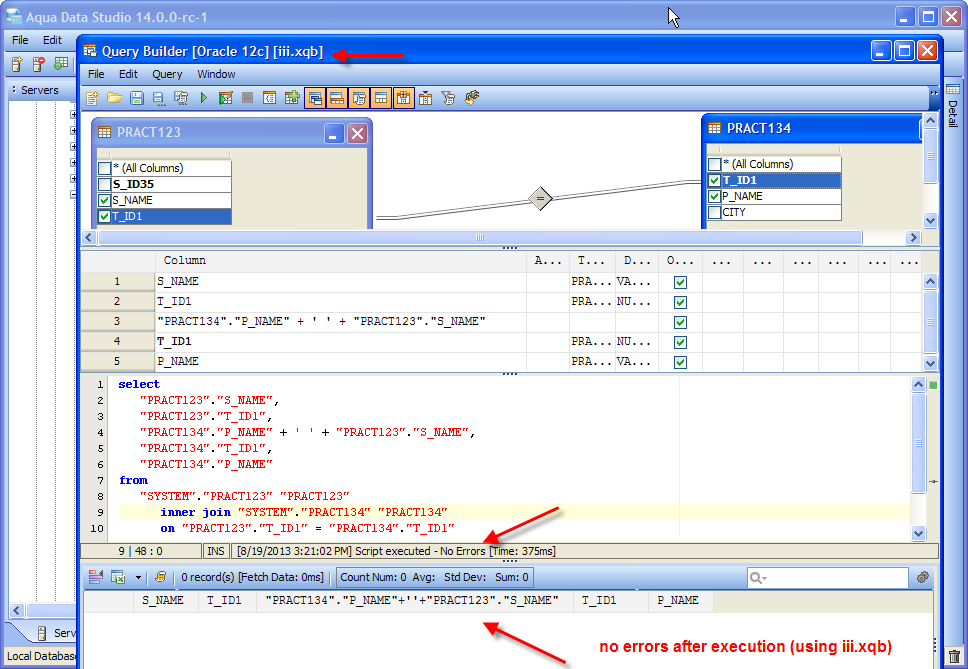Toggle fourth highlighted pane button, blue grid icon
This screenshot has width=968, height=669.
(x=381, y=98)
